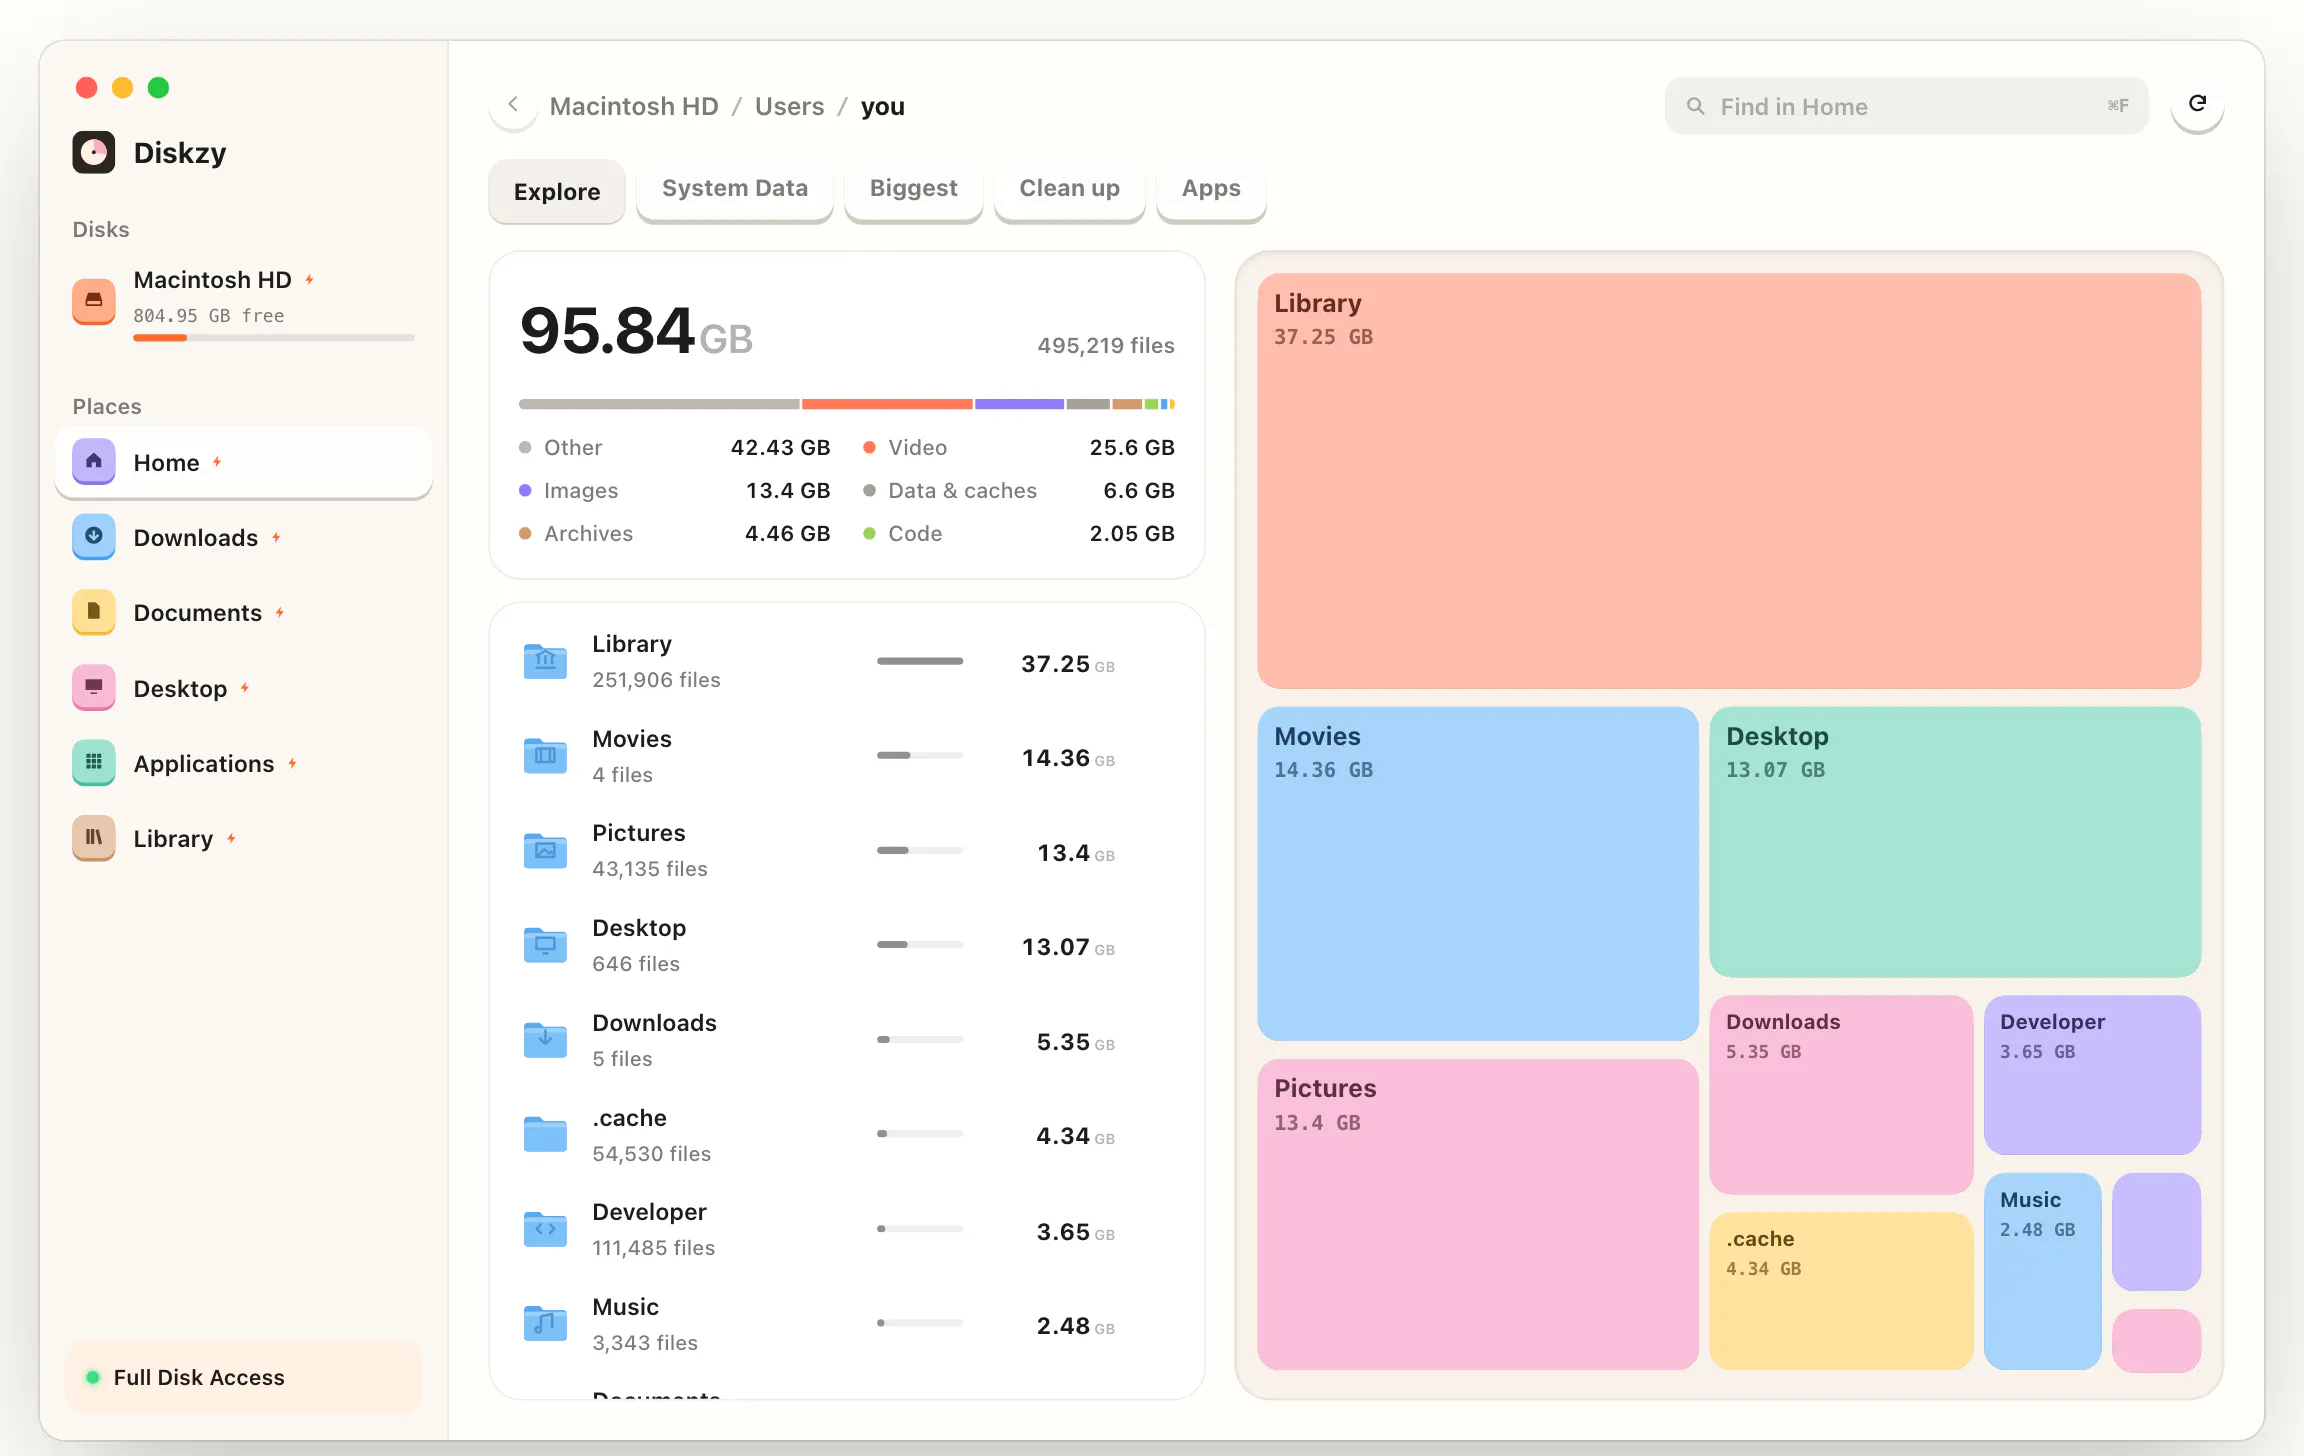The width and height of the screenshot is (2304, 1456).
Task: Click the Desktop row size 13.07 GB
Action: pyautogui.click(x=1068, y=947)
